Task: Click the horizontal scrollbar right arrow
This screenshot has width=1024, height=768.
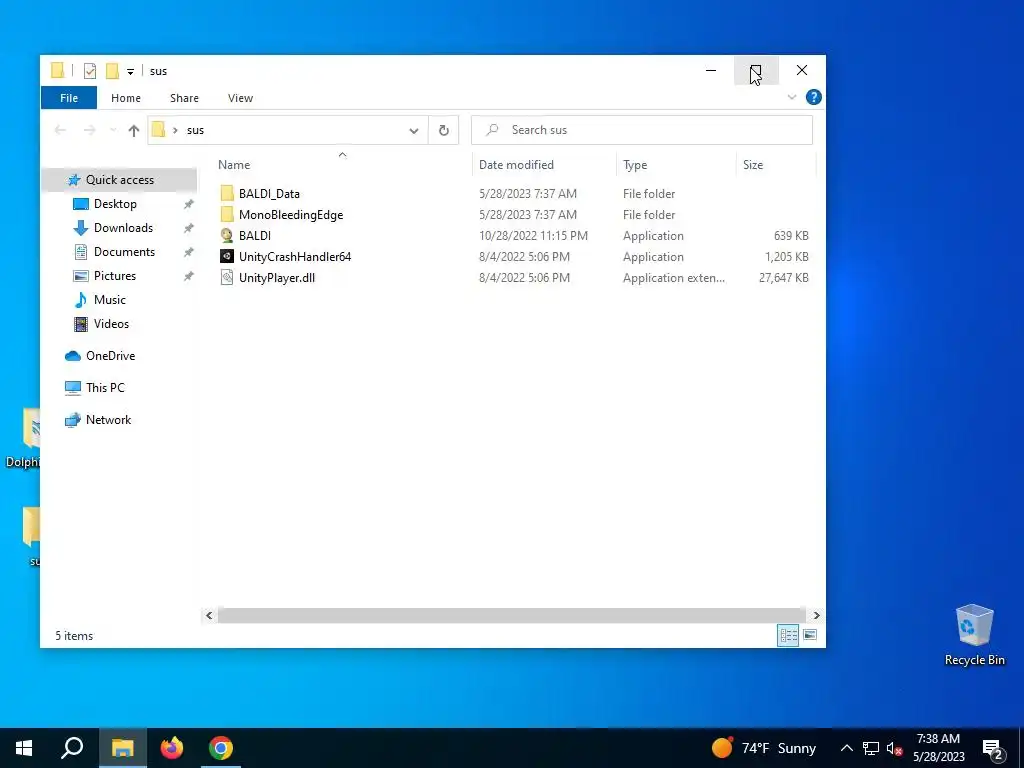Action: [x=816, y=615]
